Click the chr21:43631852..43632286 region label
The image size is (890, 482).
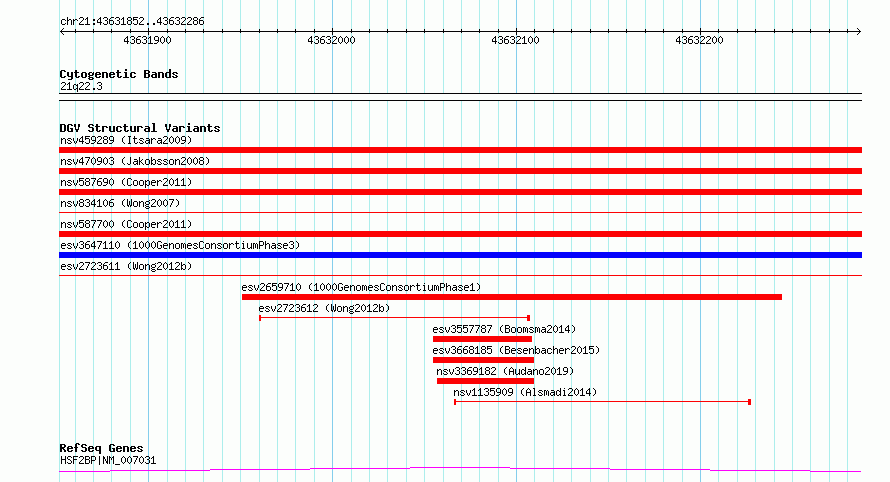(x=132, y=22)
